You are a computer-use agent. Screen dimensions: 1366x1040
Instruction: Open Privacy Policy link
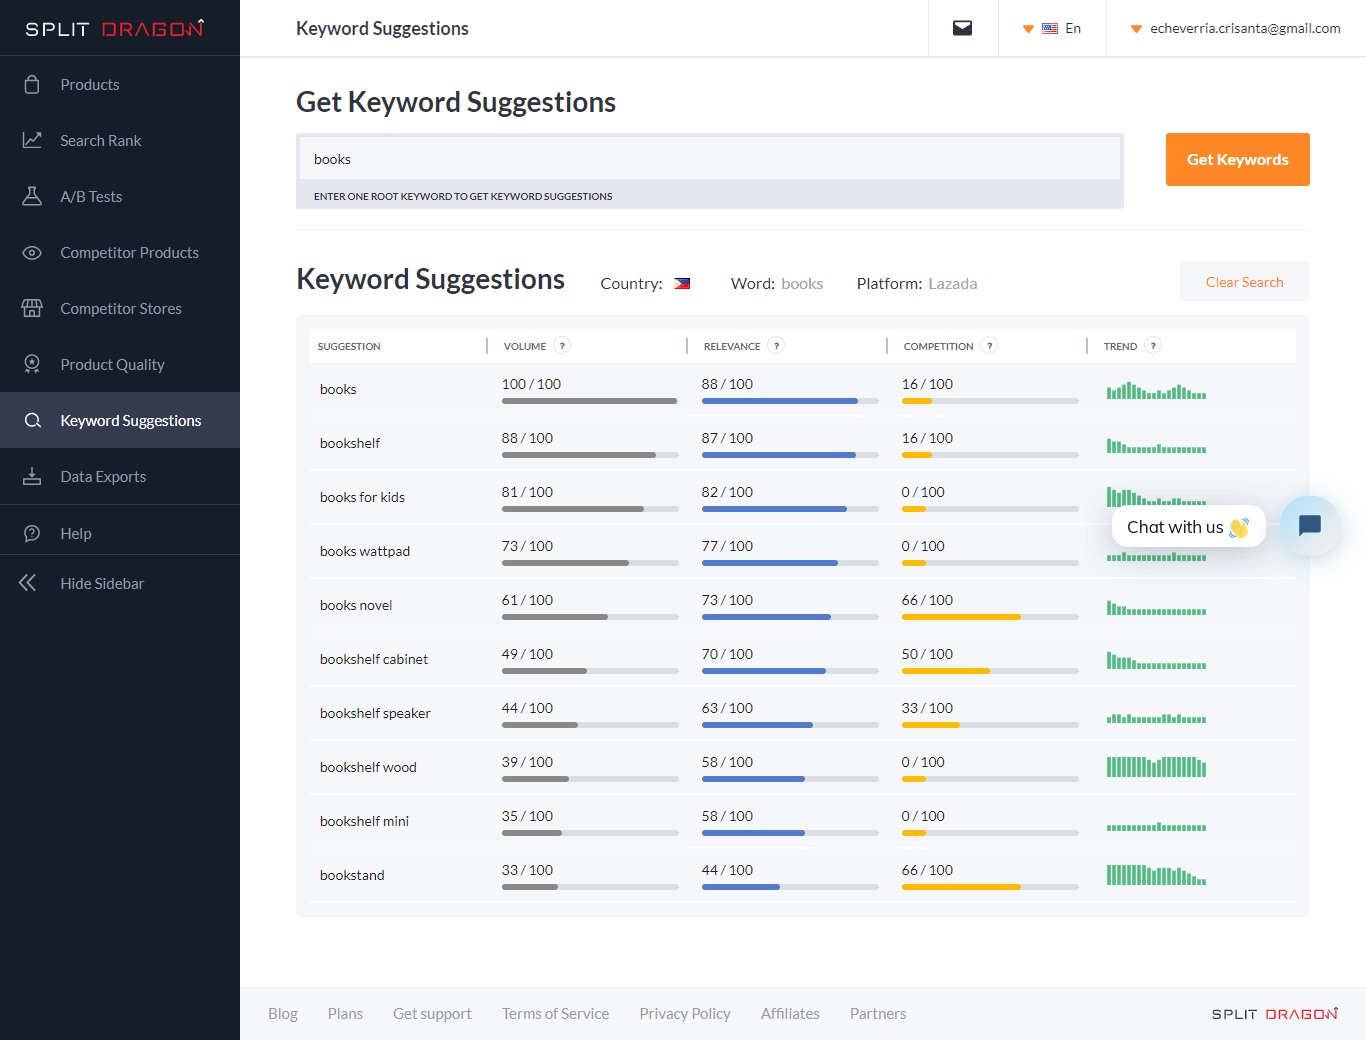pyautogui.click(x=685, y=1013)
